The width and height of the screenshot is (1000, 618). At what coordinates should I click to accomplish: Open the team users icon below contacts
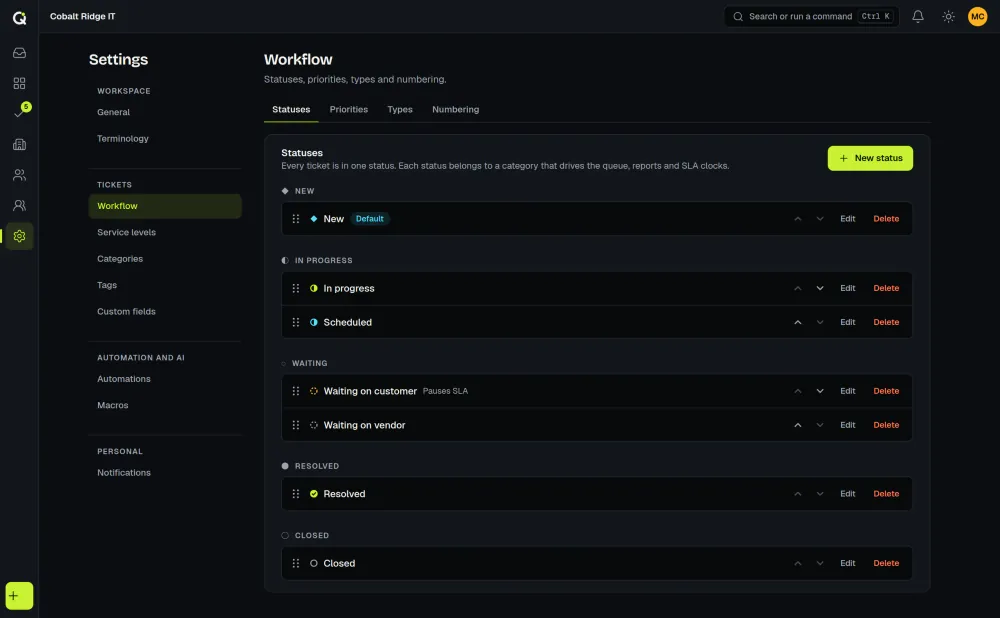[x=19, y=205]
